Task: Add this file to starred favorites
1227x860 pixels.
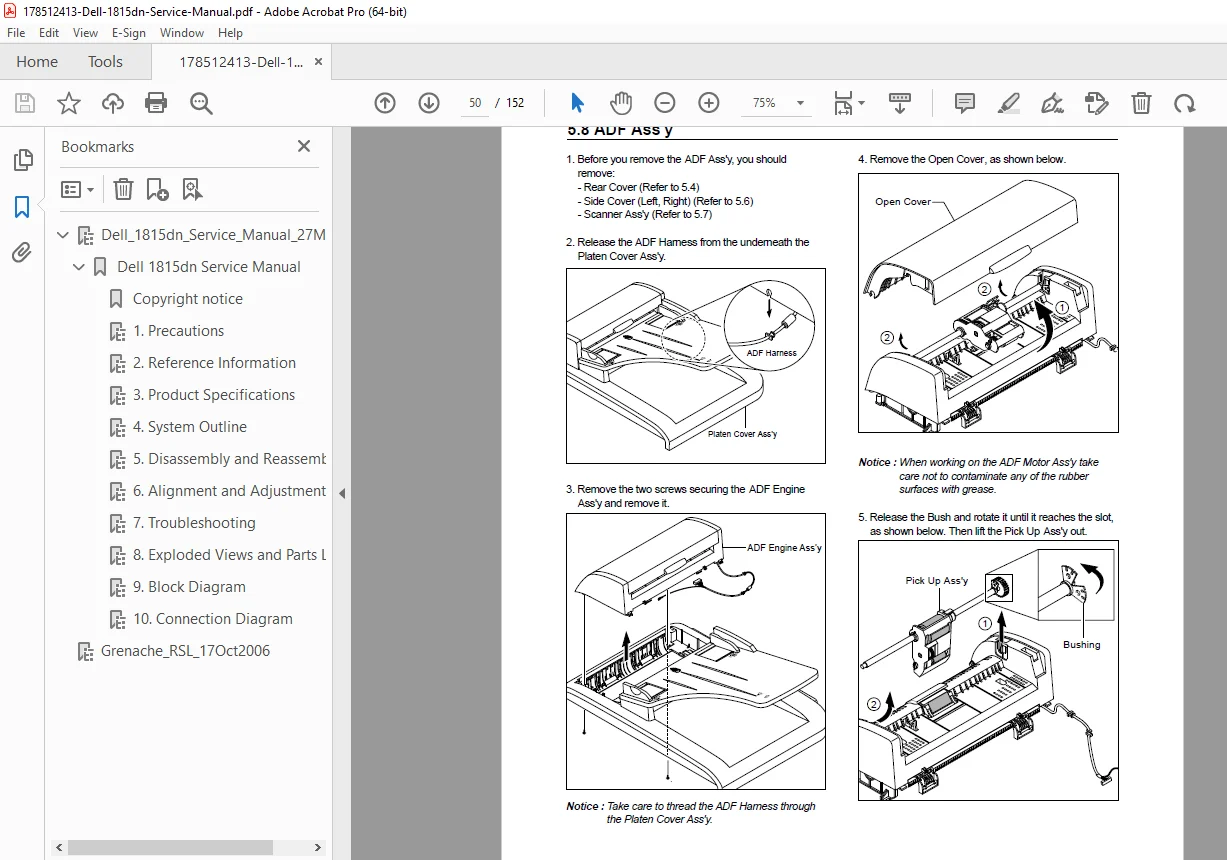Action: tap(69, 103)
